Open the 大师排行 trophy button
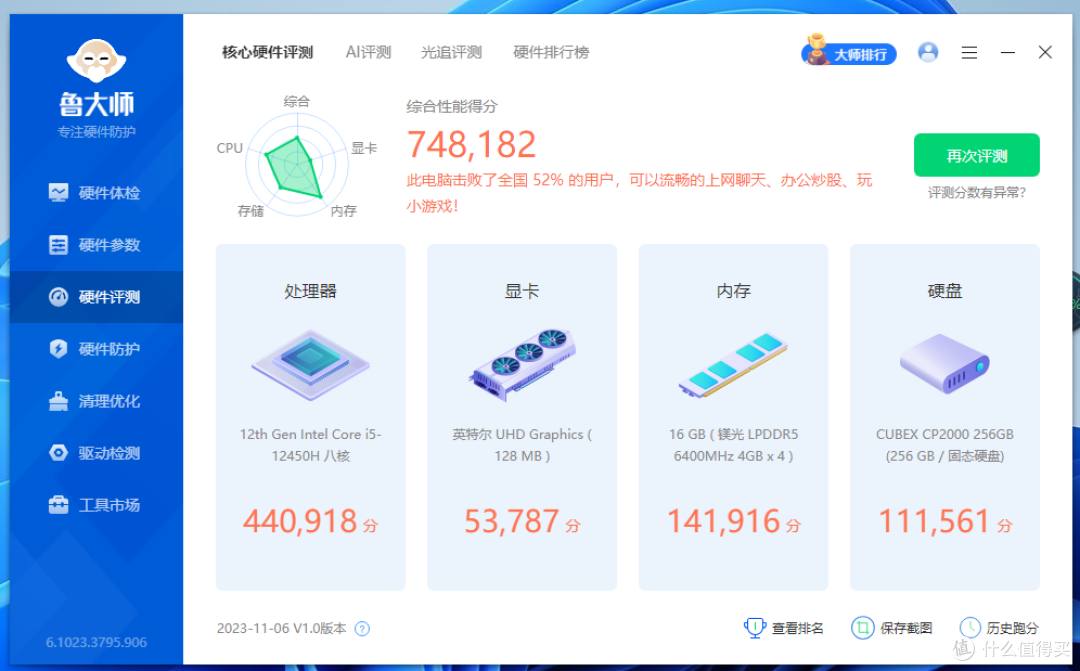The width and height of the screenshot is (1080, 671). 849,52
